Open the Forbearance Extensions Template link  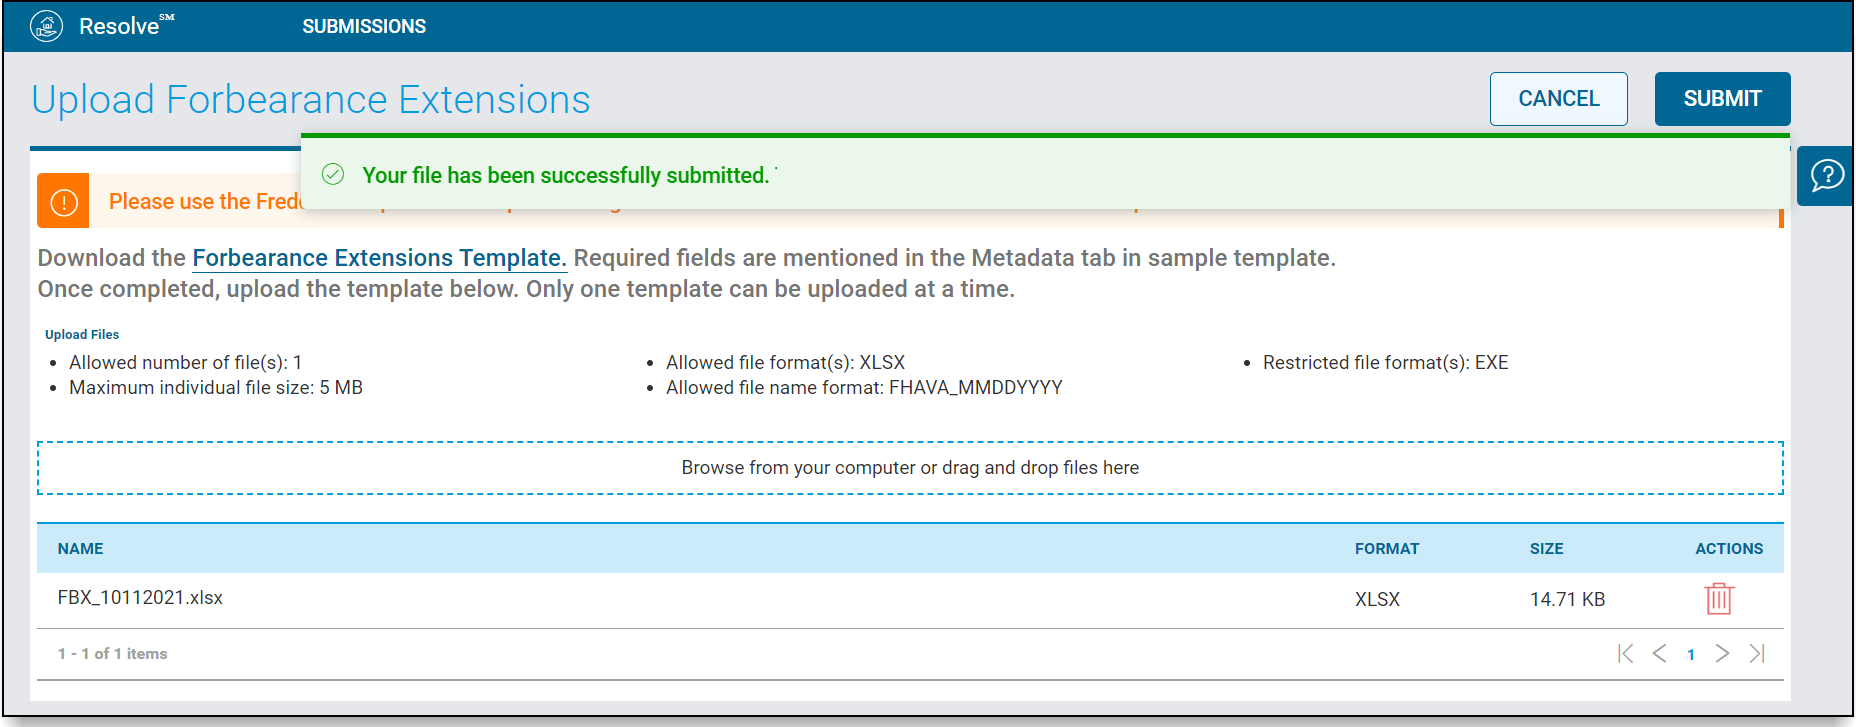pyautogui.click(x=379, y=258)
